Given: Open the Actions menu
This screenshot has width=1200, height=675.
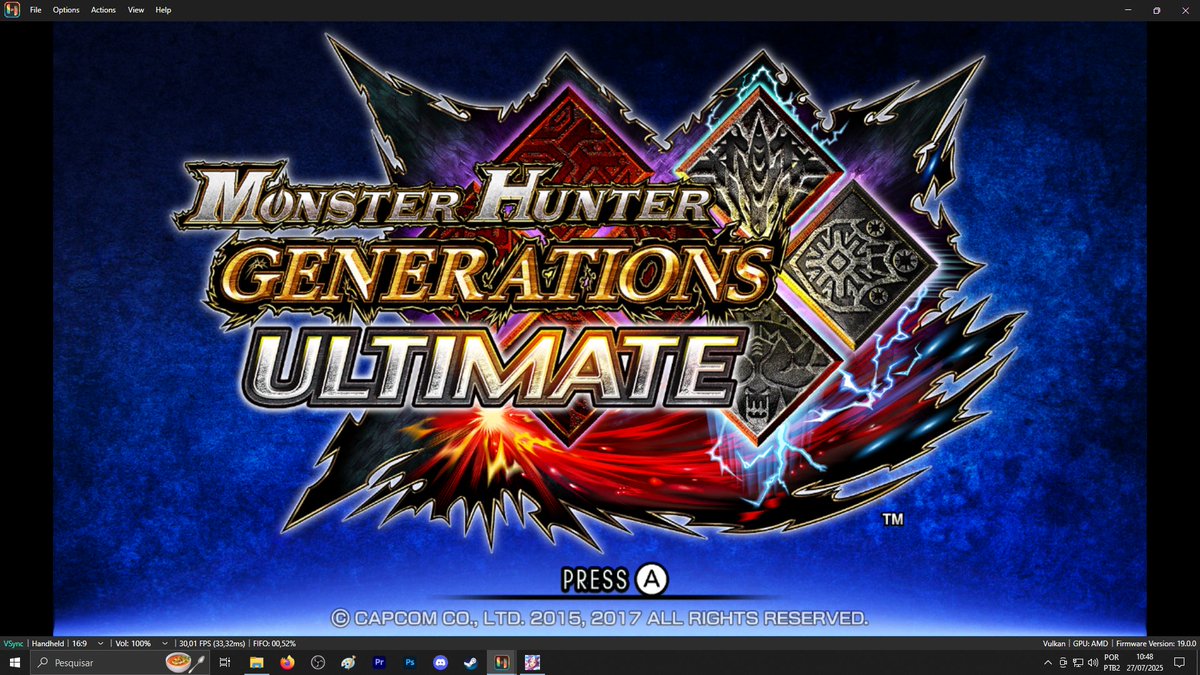Looking at the screenshot, I should click(x=103, y=10).
